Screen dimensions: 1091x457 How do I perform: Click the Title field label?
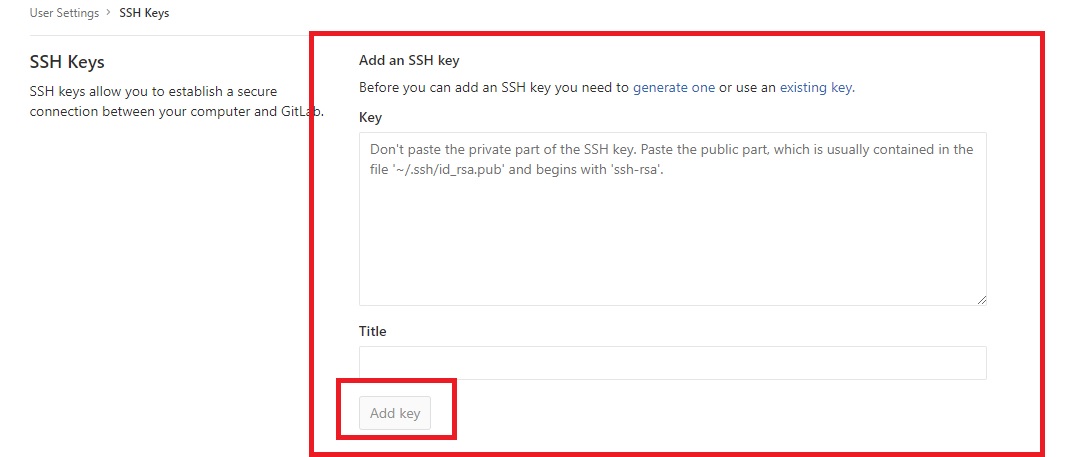pyautogui.click(x=372, y=331)
